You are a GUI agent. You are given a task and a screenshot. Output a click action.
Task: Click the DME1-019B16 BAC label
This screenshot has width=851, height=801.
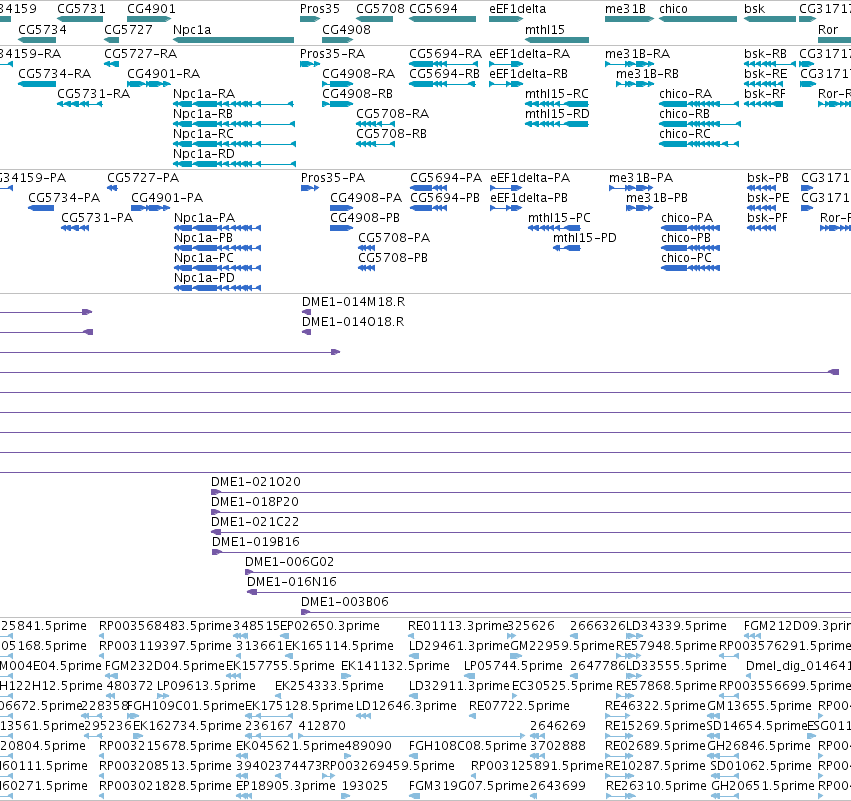[x=256, y=542]
